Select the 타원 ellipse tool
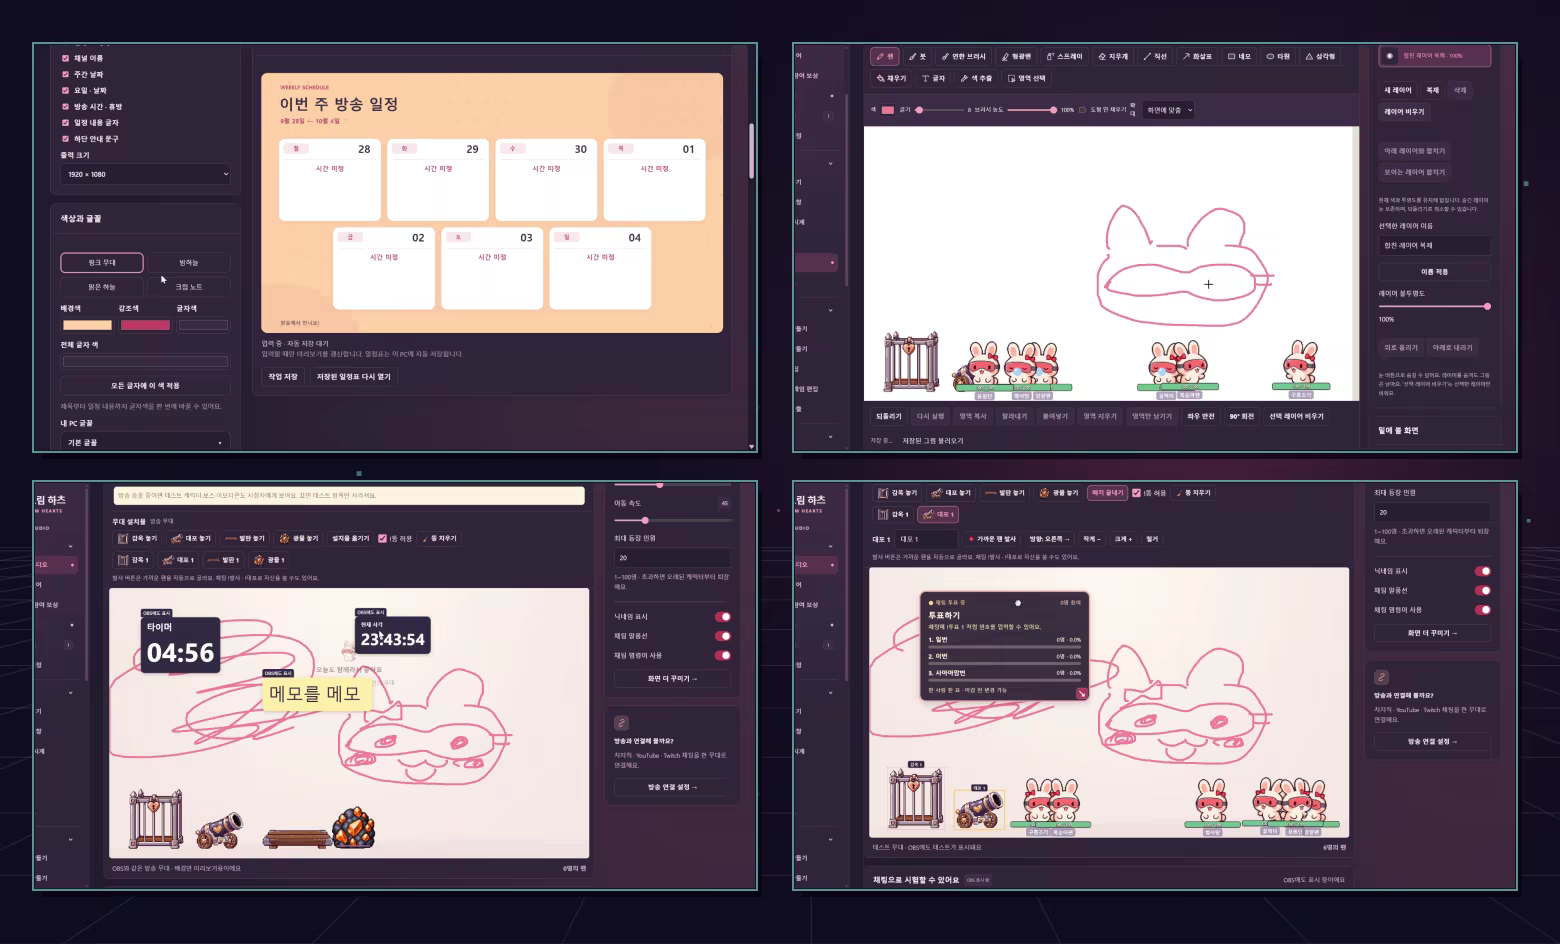This screenshot has width=1560, height=944. 1278,57
